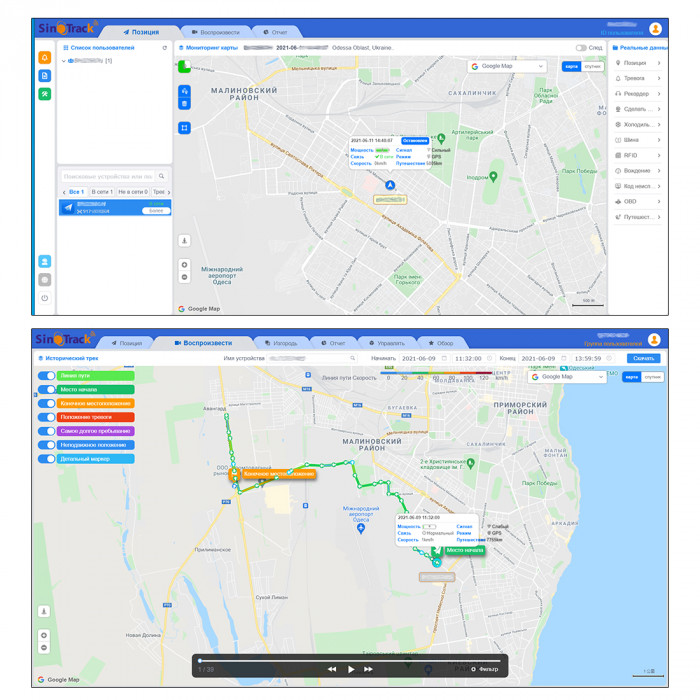This screenshot has width=700, height=700.
Task: Open Google Map dropdown in playback window
Action: click(x=567, y=377)
